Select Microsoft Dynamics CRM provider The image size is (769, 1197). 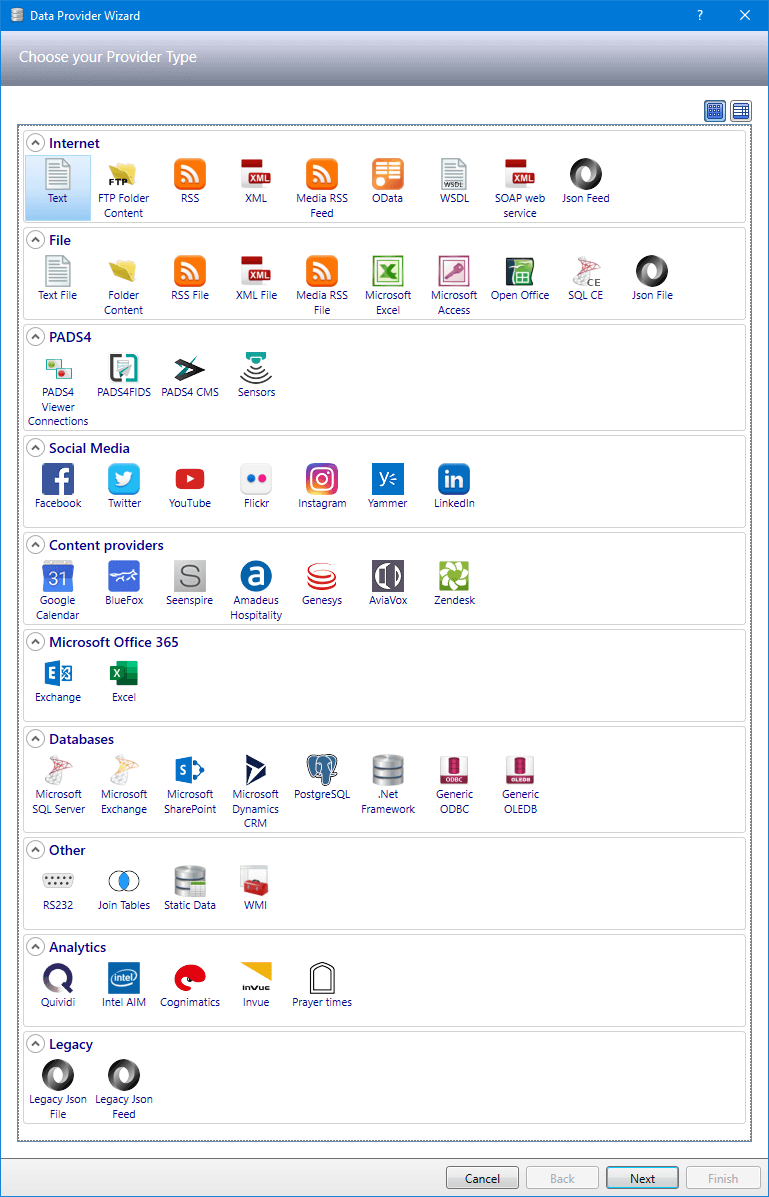256,791
